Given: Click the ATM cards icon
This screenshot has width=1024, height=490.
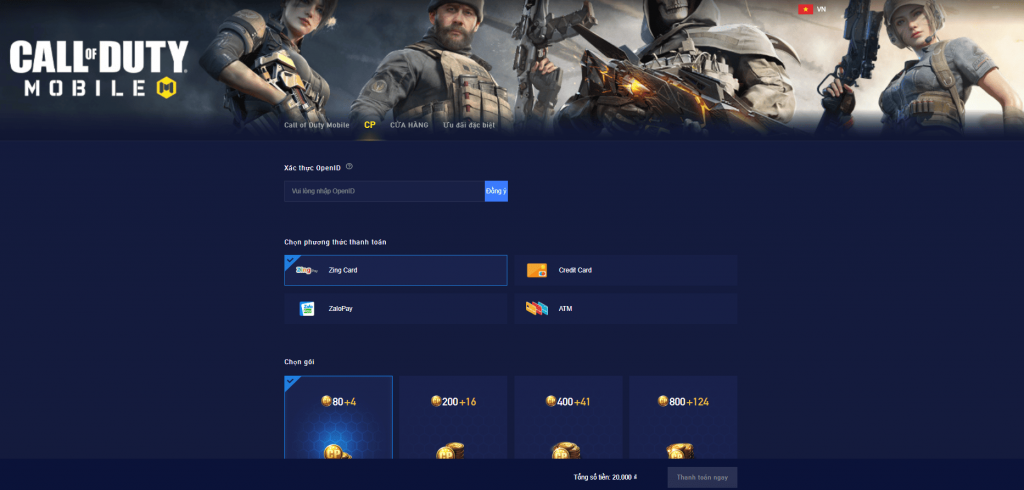Looking at the screenshot, I should pos(536,308).
